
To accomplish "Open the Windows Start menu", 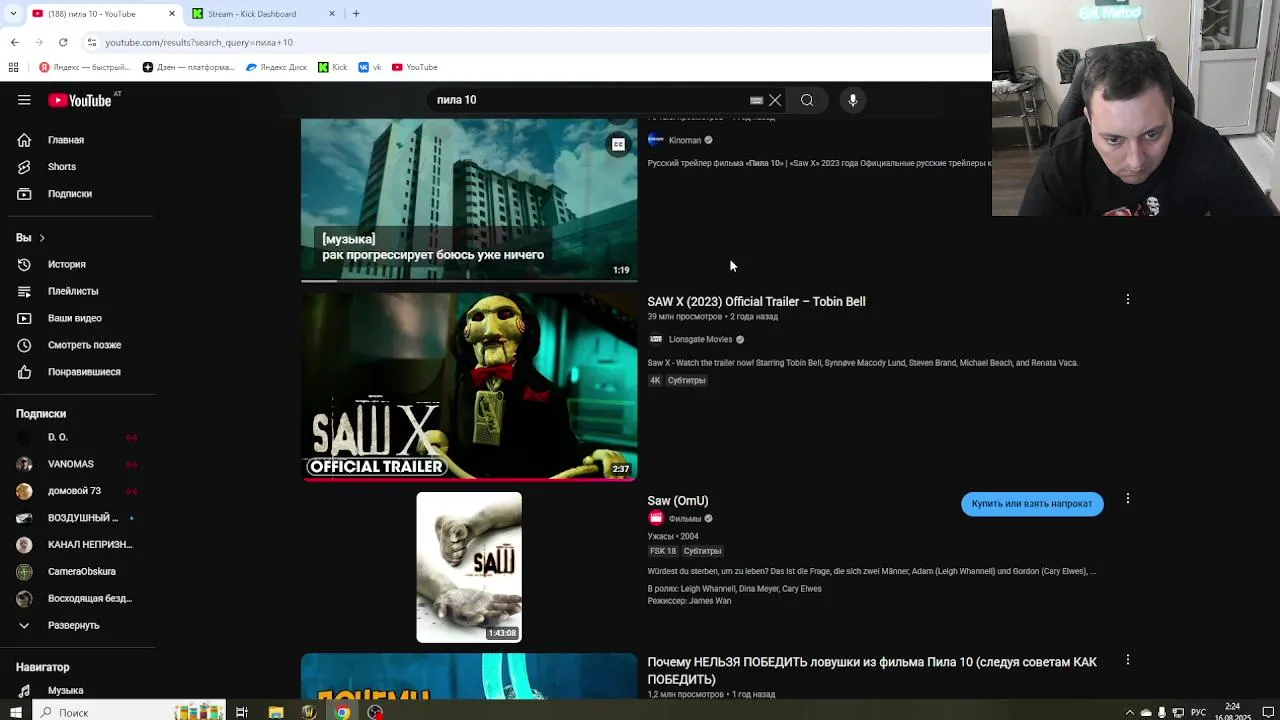I will [x=15, y=712].
